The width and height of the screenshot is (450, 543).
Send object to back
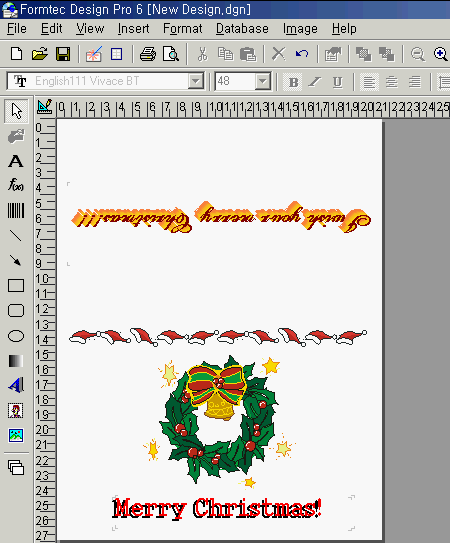click(386, 54)
